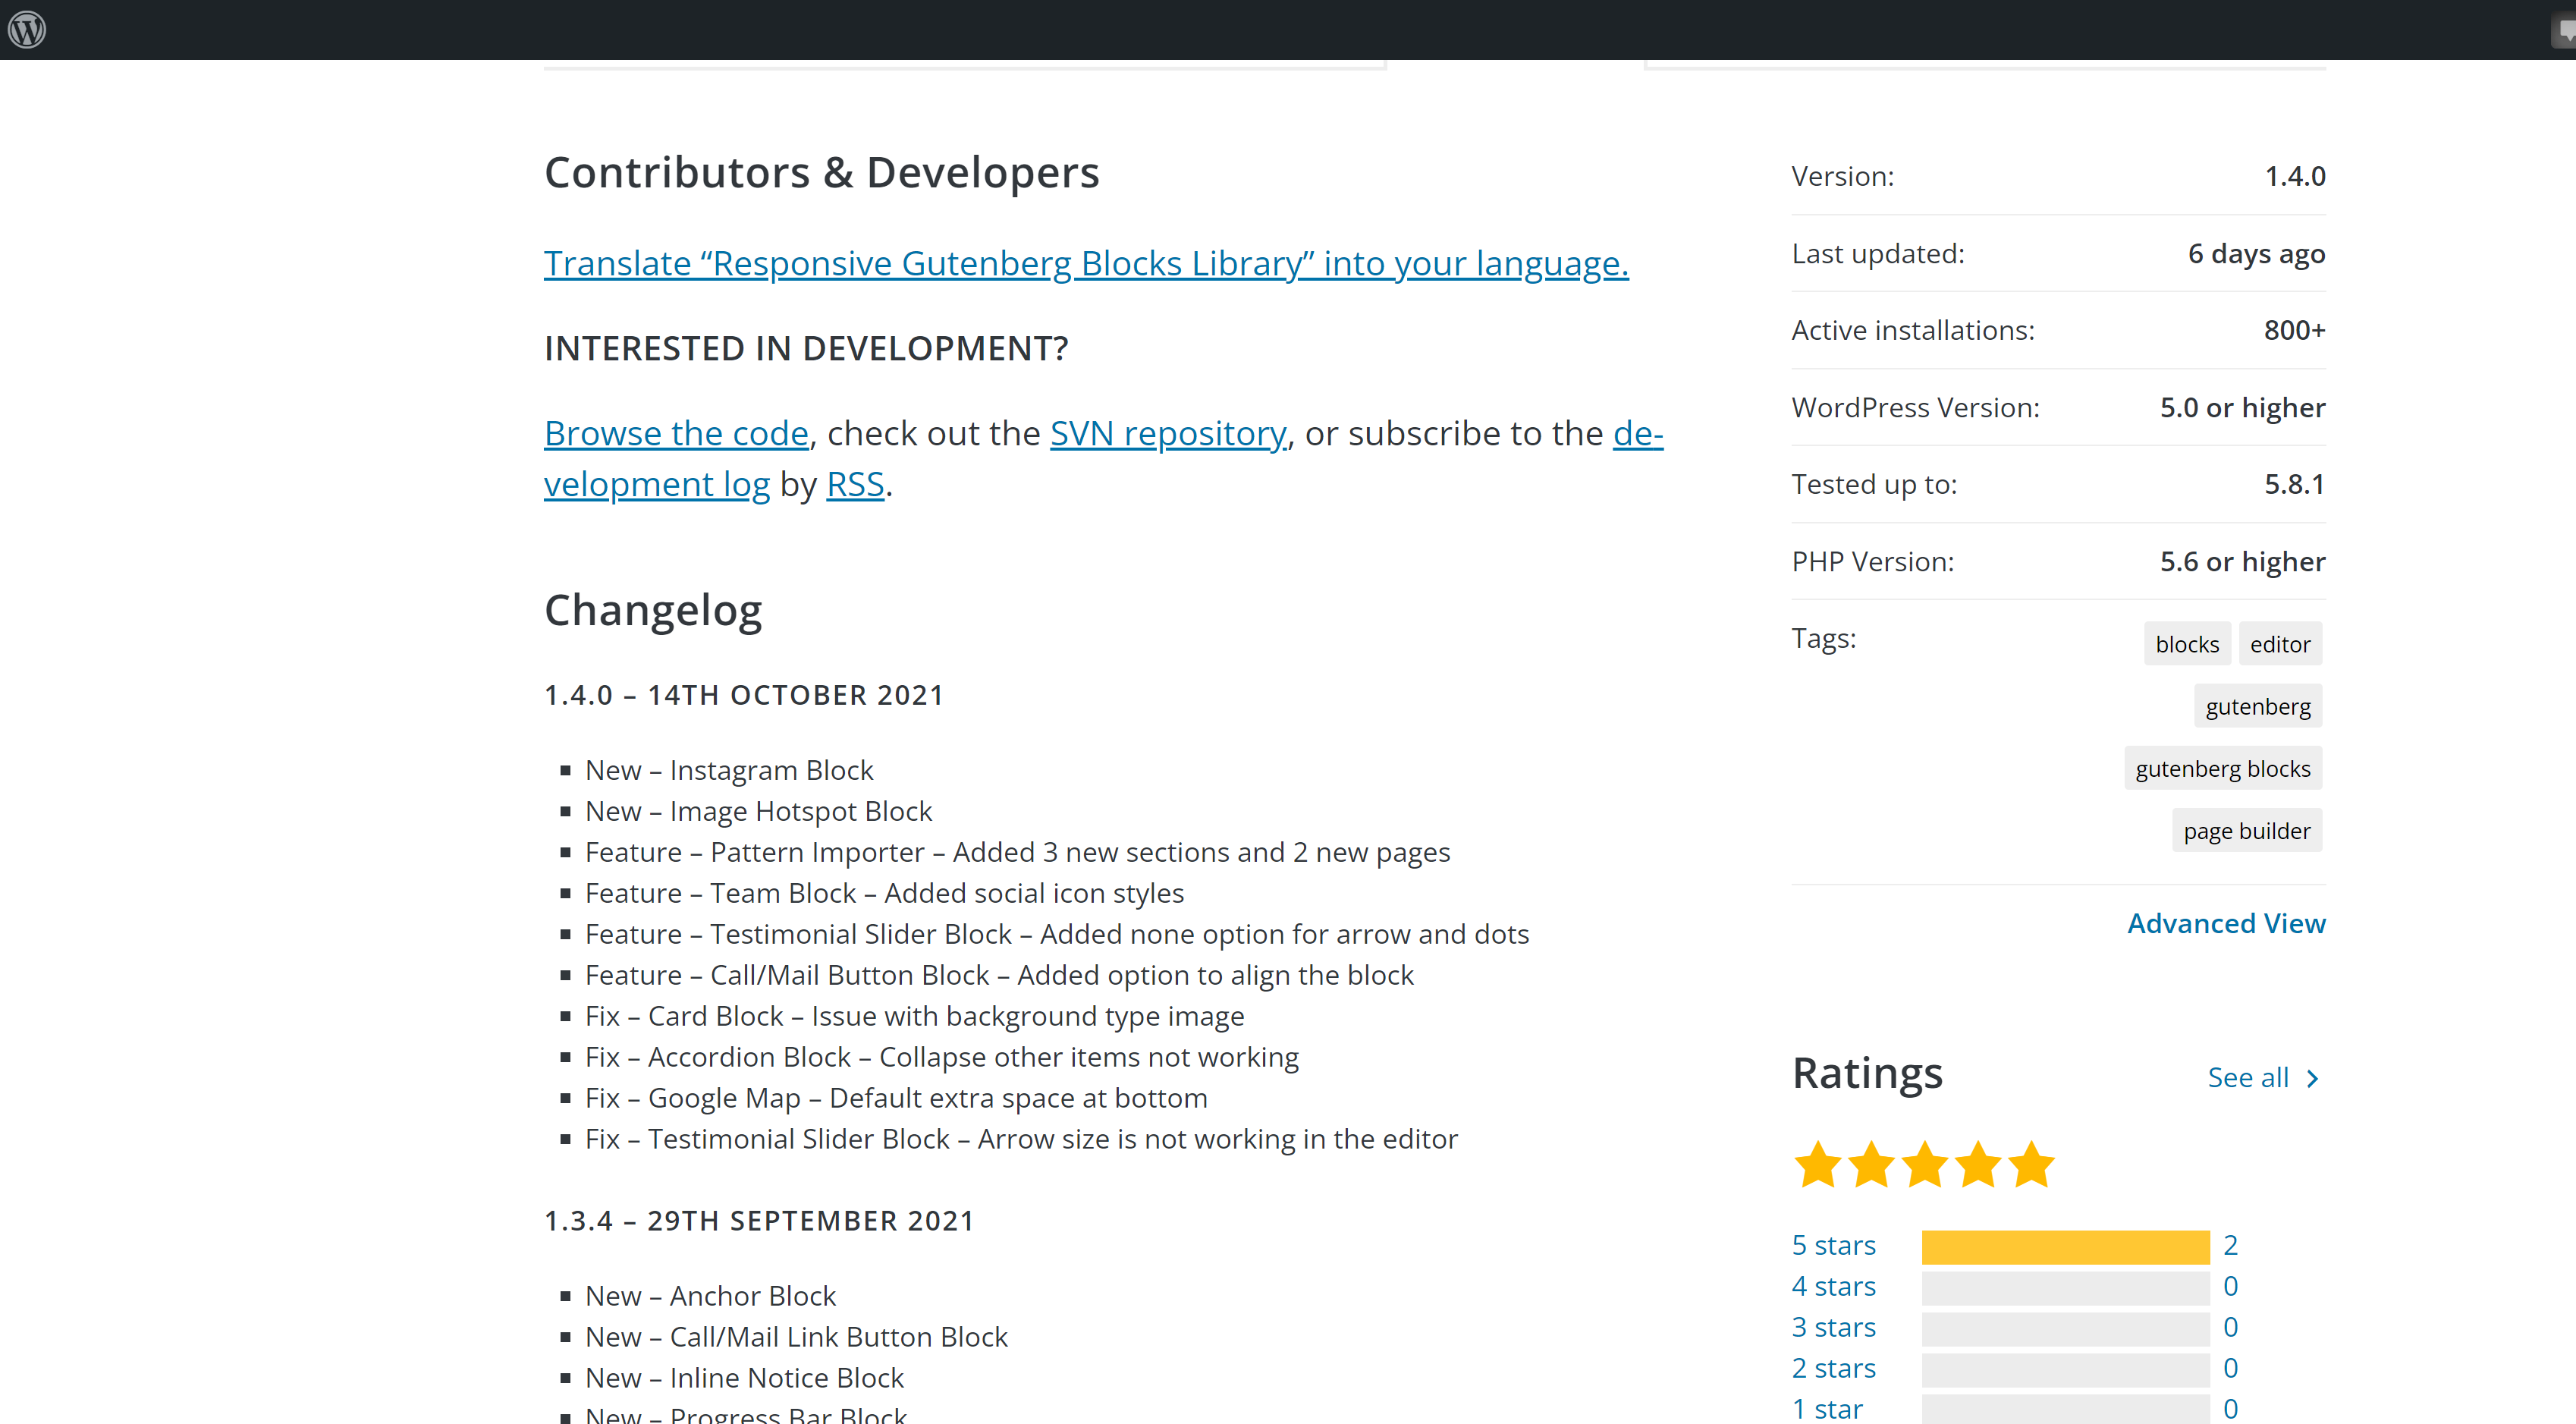The height and width of the screenshot is (1424, 2576).
Task: Click 'New – Instagram Block' changelog entry
Action: click(x=729, y=770)
